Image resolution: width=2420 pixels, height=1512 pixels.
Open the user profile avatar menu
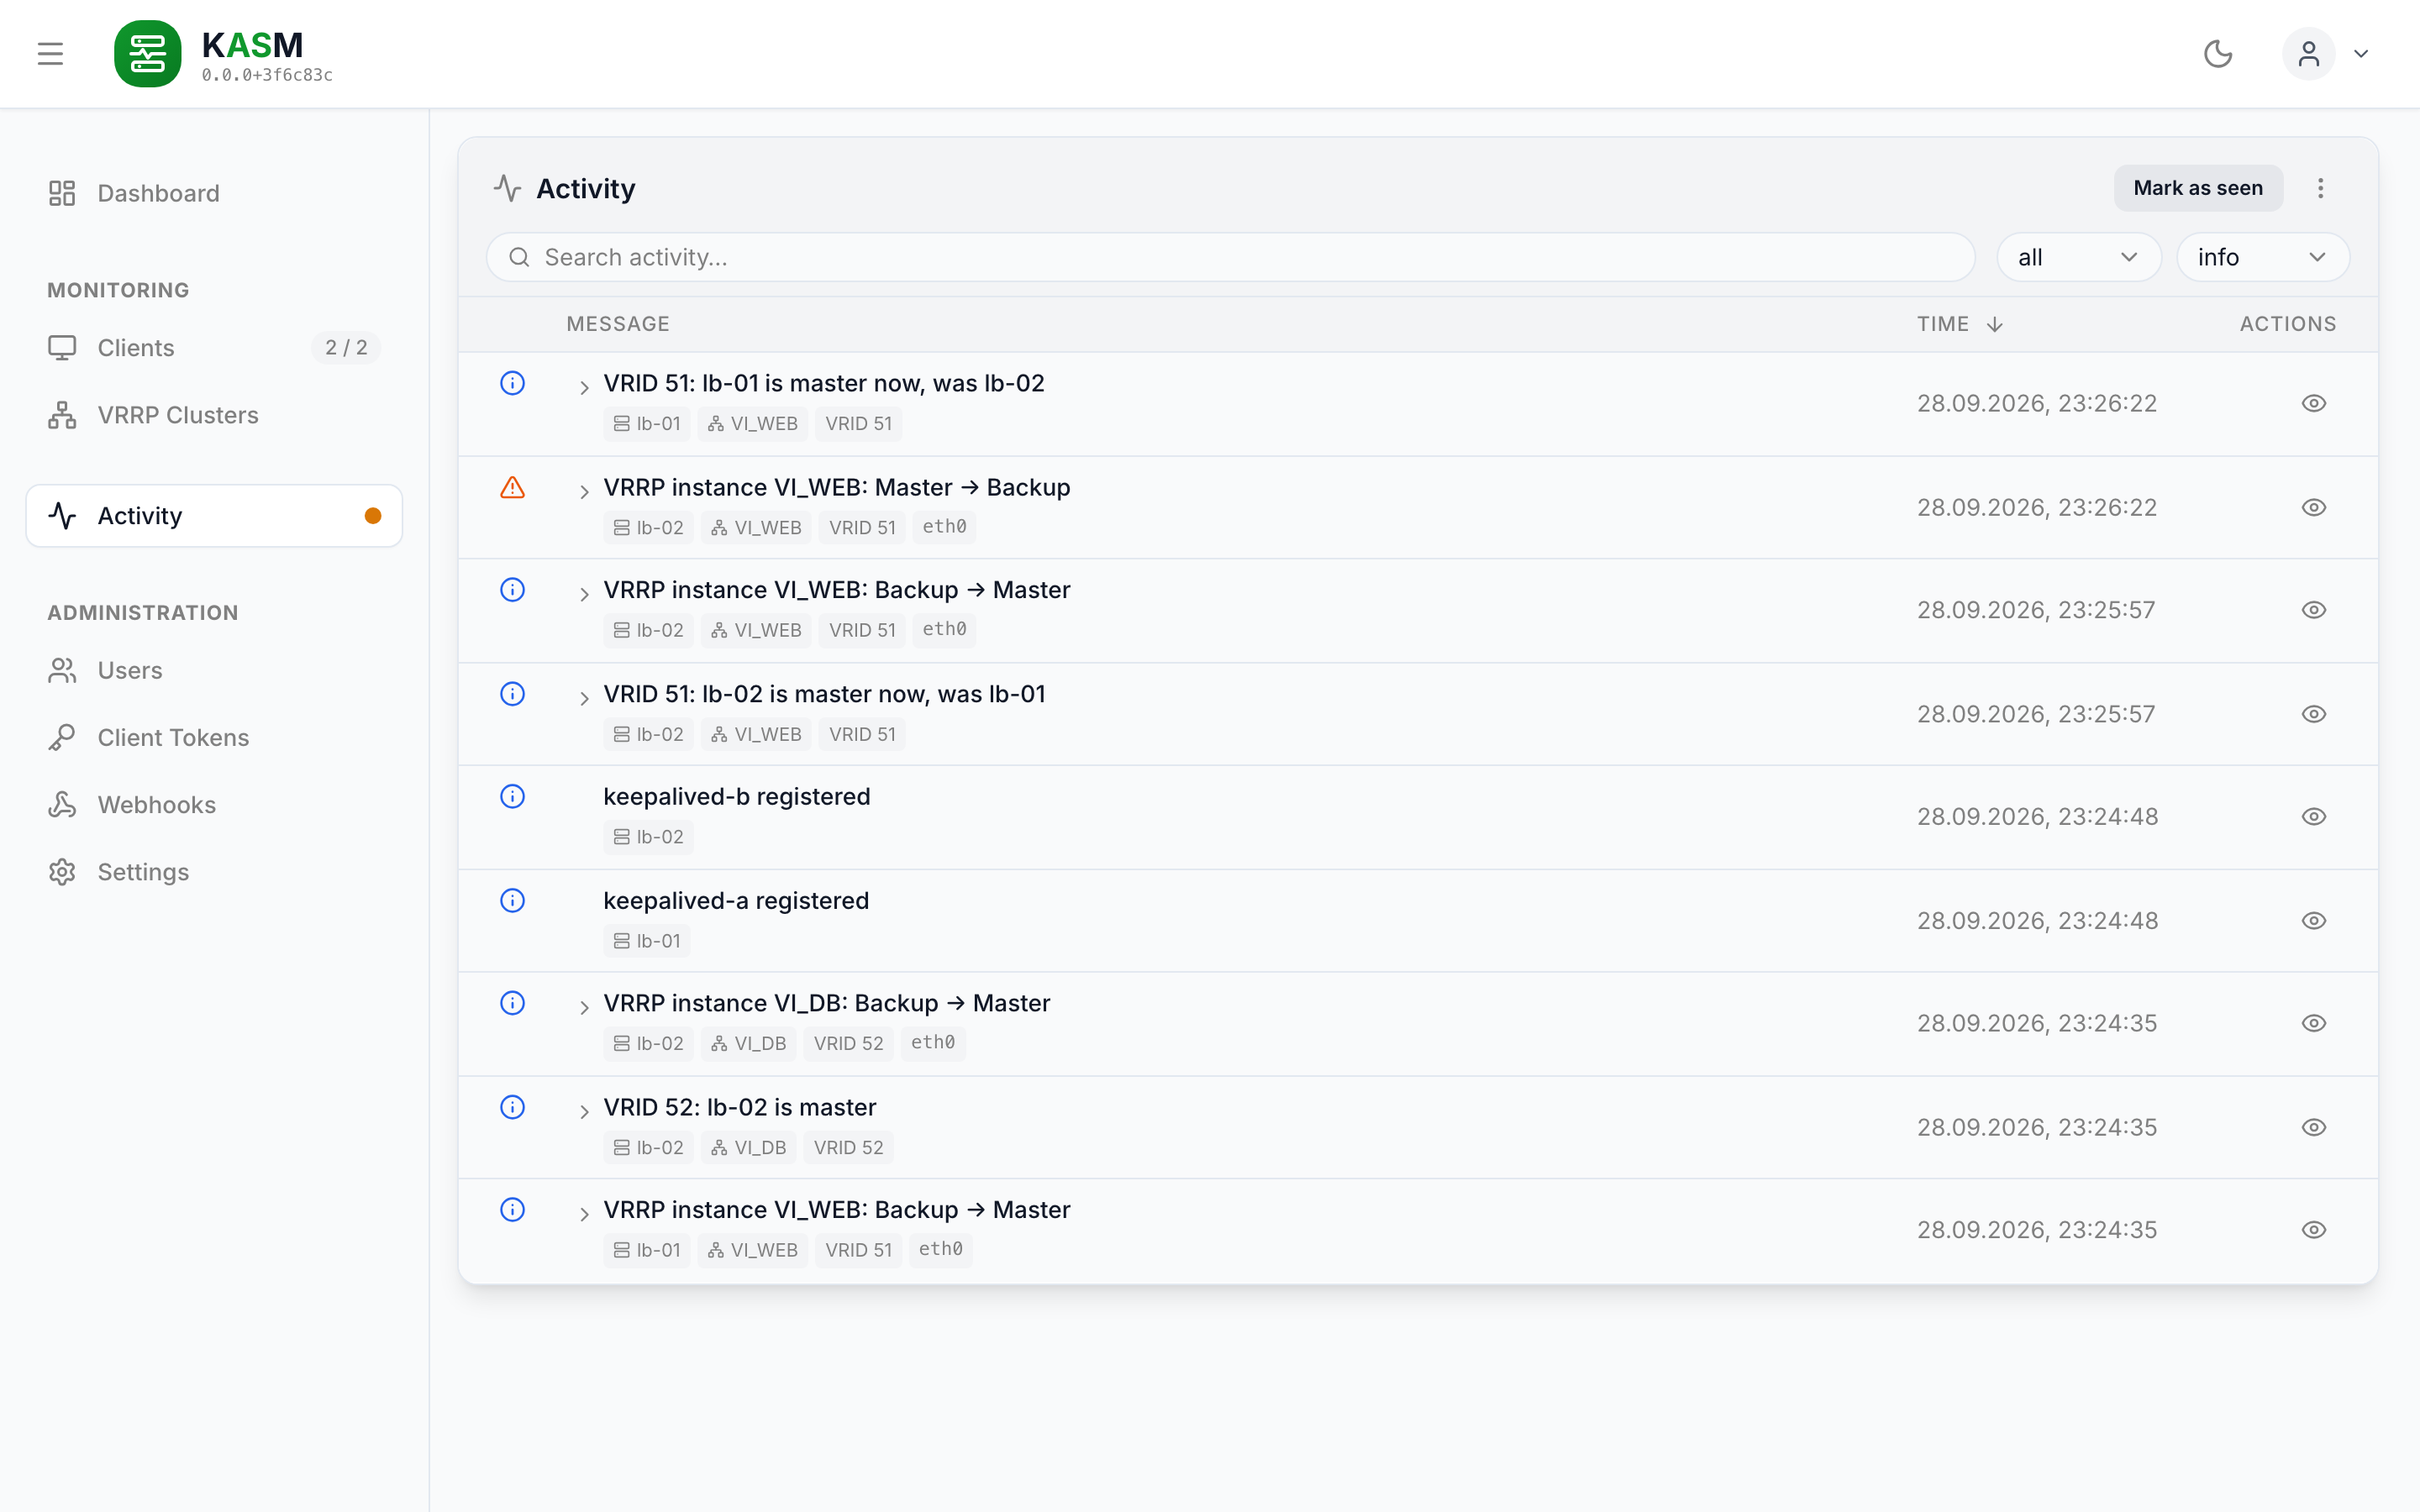pos(2309,54)
